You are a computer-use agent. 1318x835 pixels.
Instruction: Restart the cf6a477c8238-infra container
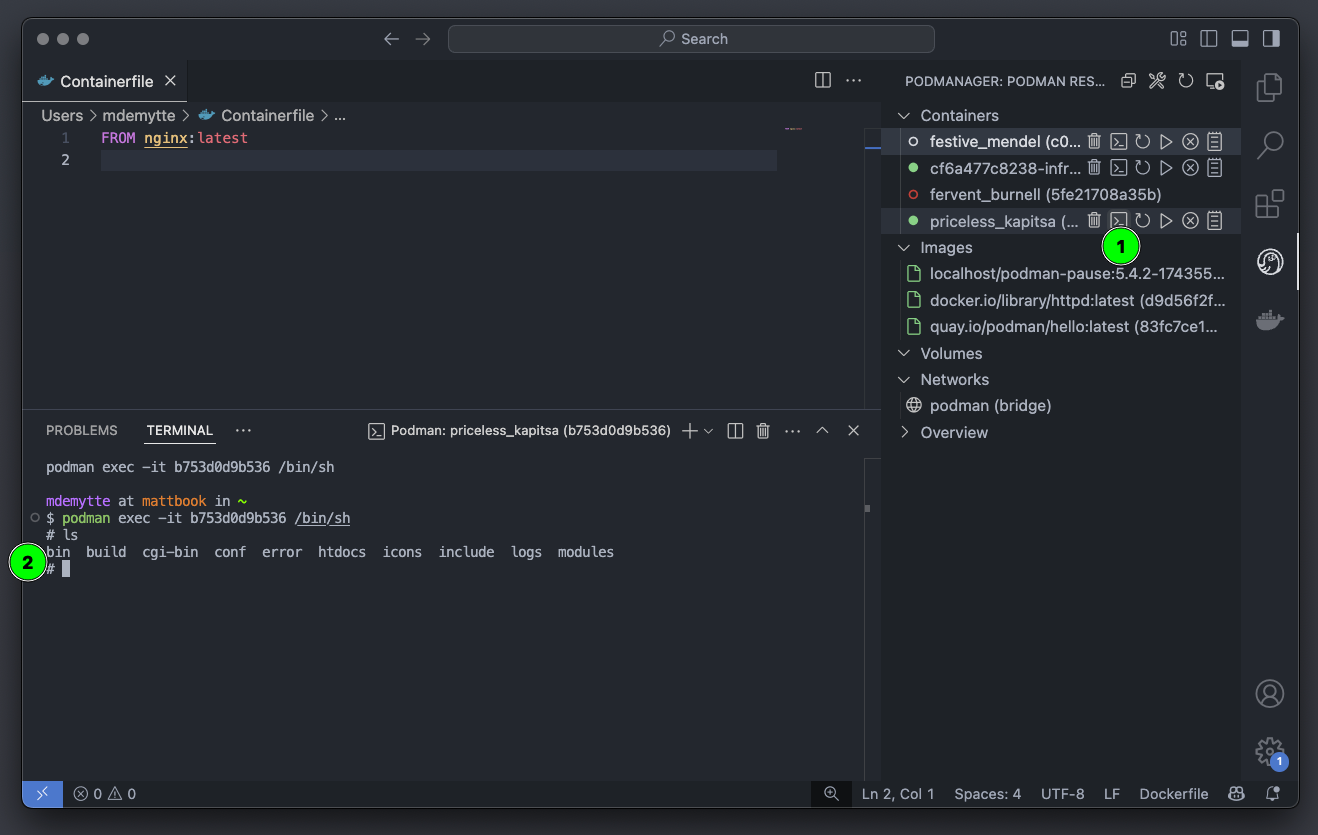1142,167
